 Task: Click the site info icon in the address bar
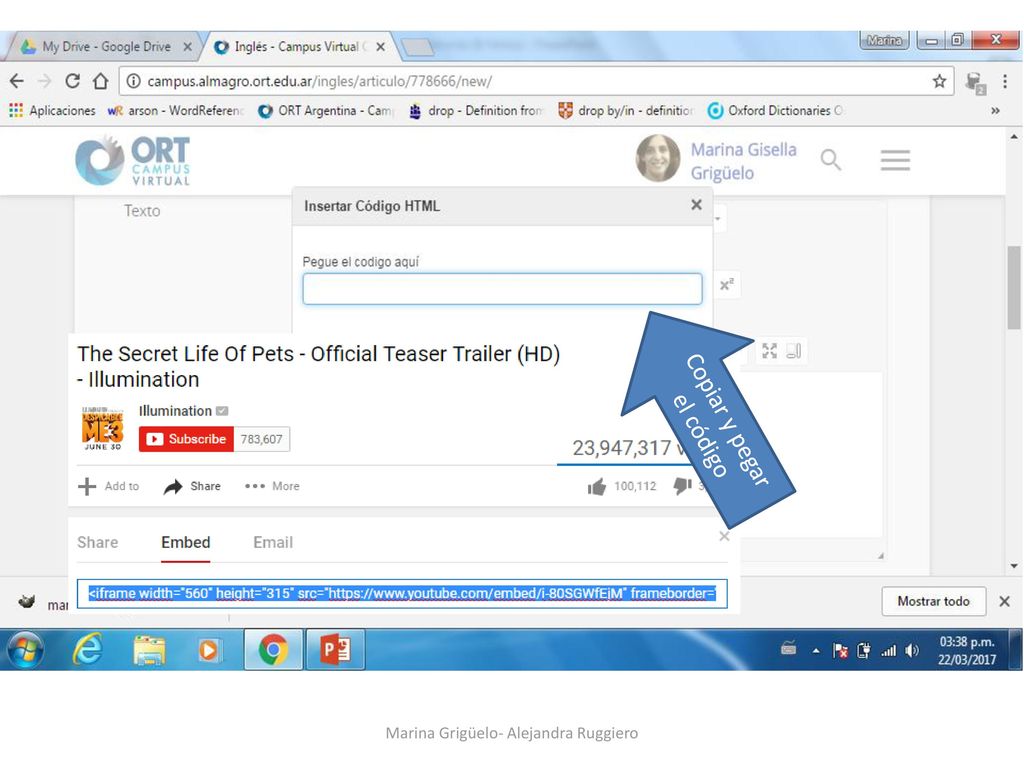(133, 81)
